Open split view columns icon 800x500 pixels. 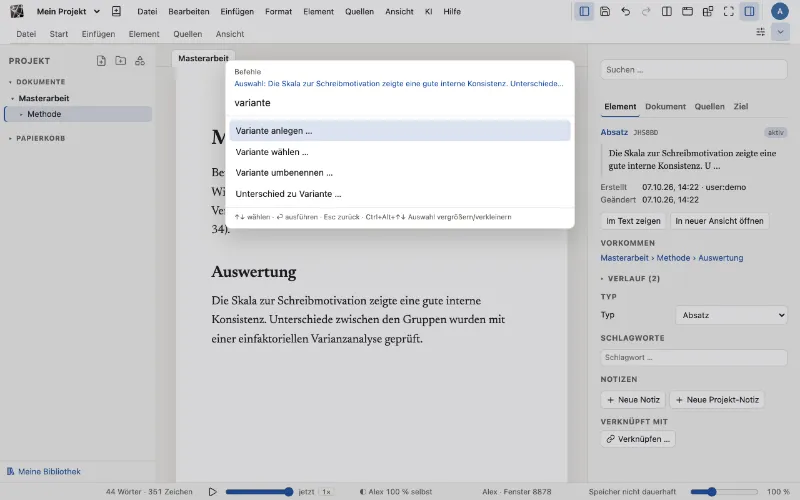click(x=666, y=11)
